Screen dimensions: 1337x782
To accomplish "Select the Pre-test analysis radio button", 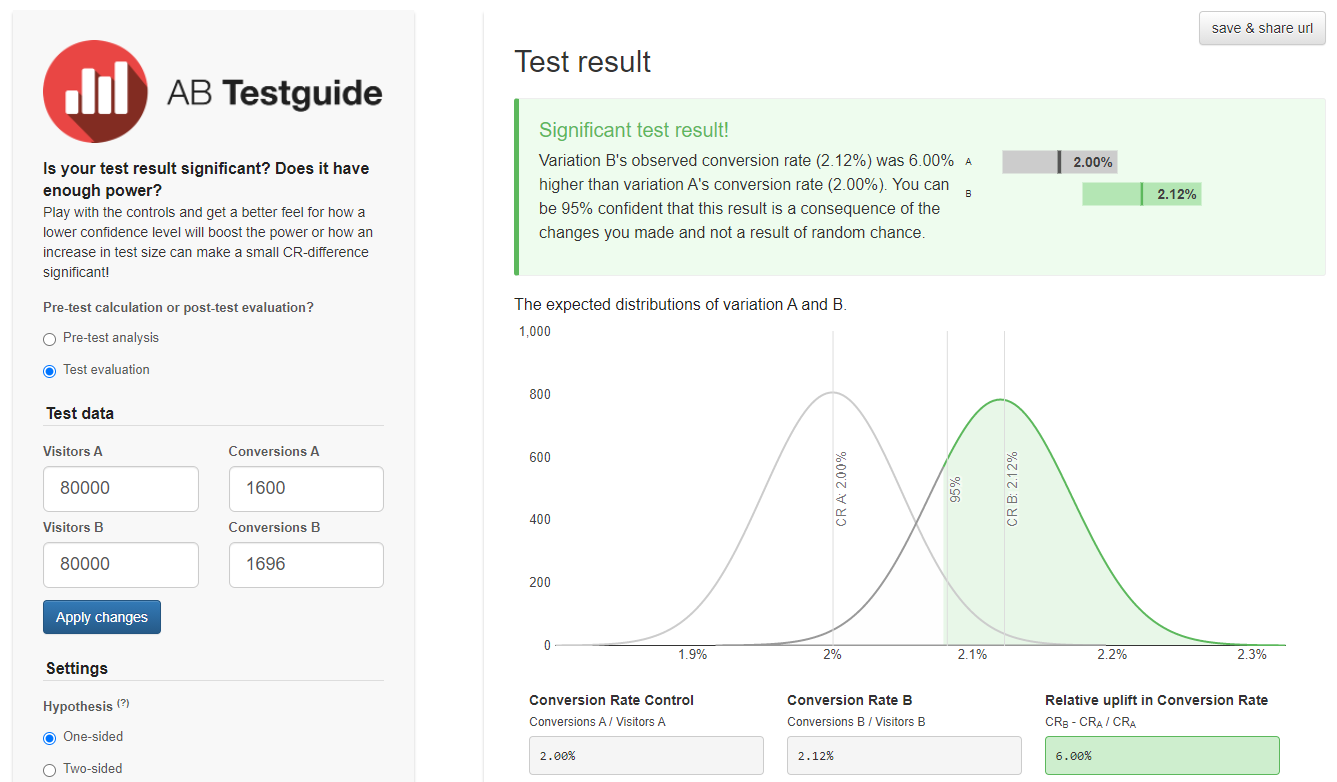I will [50, 339].
